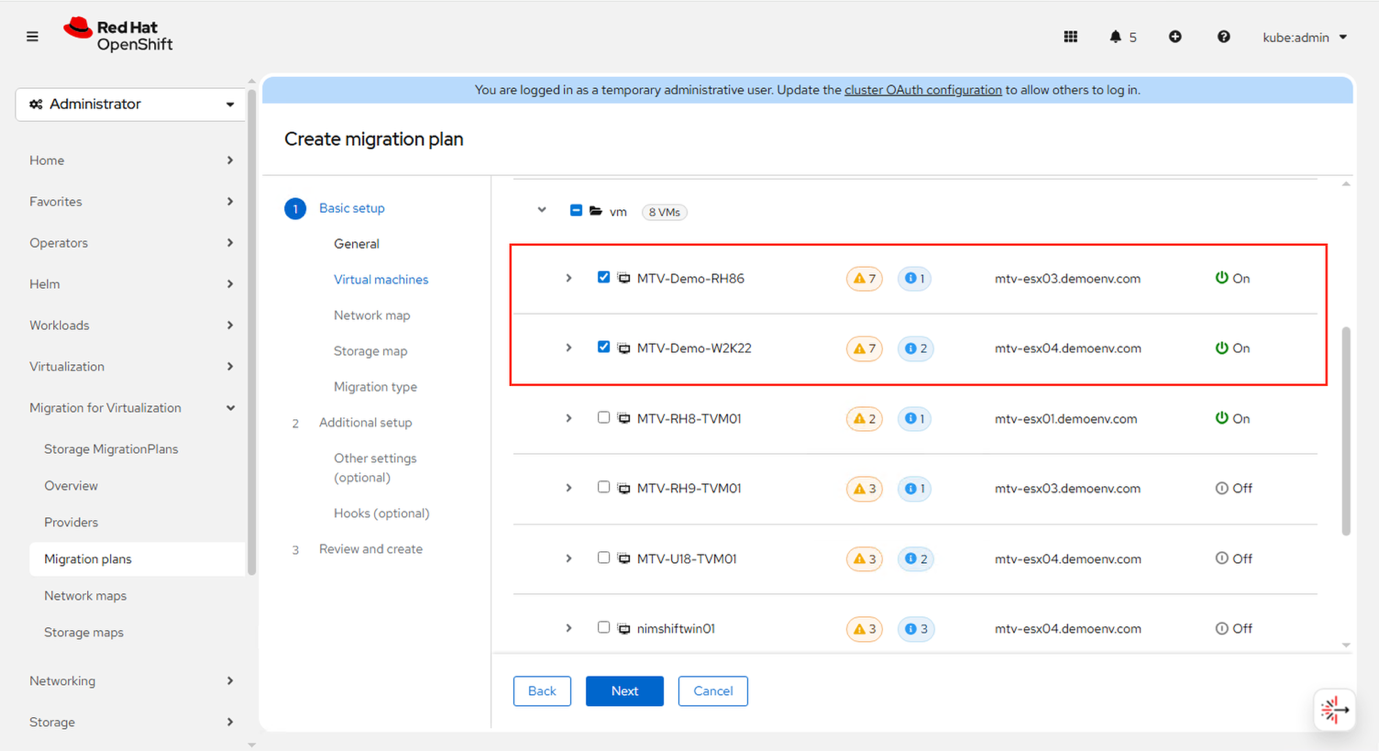Viewport: 1379px width, 751px height.
Task: Collapse the vm folder chevron
Action: (541, 210)
